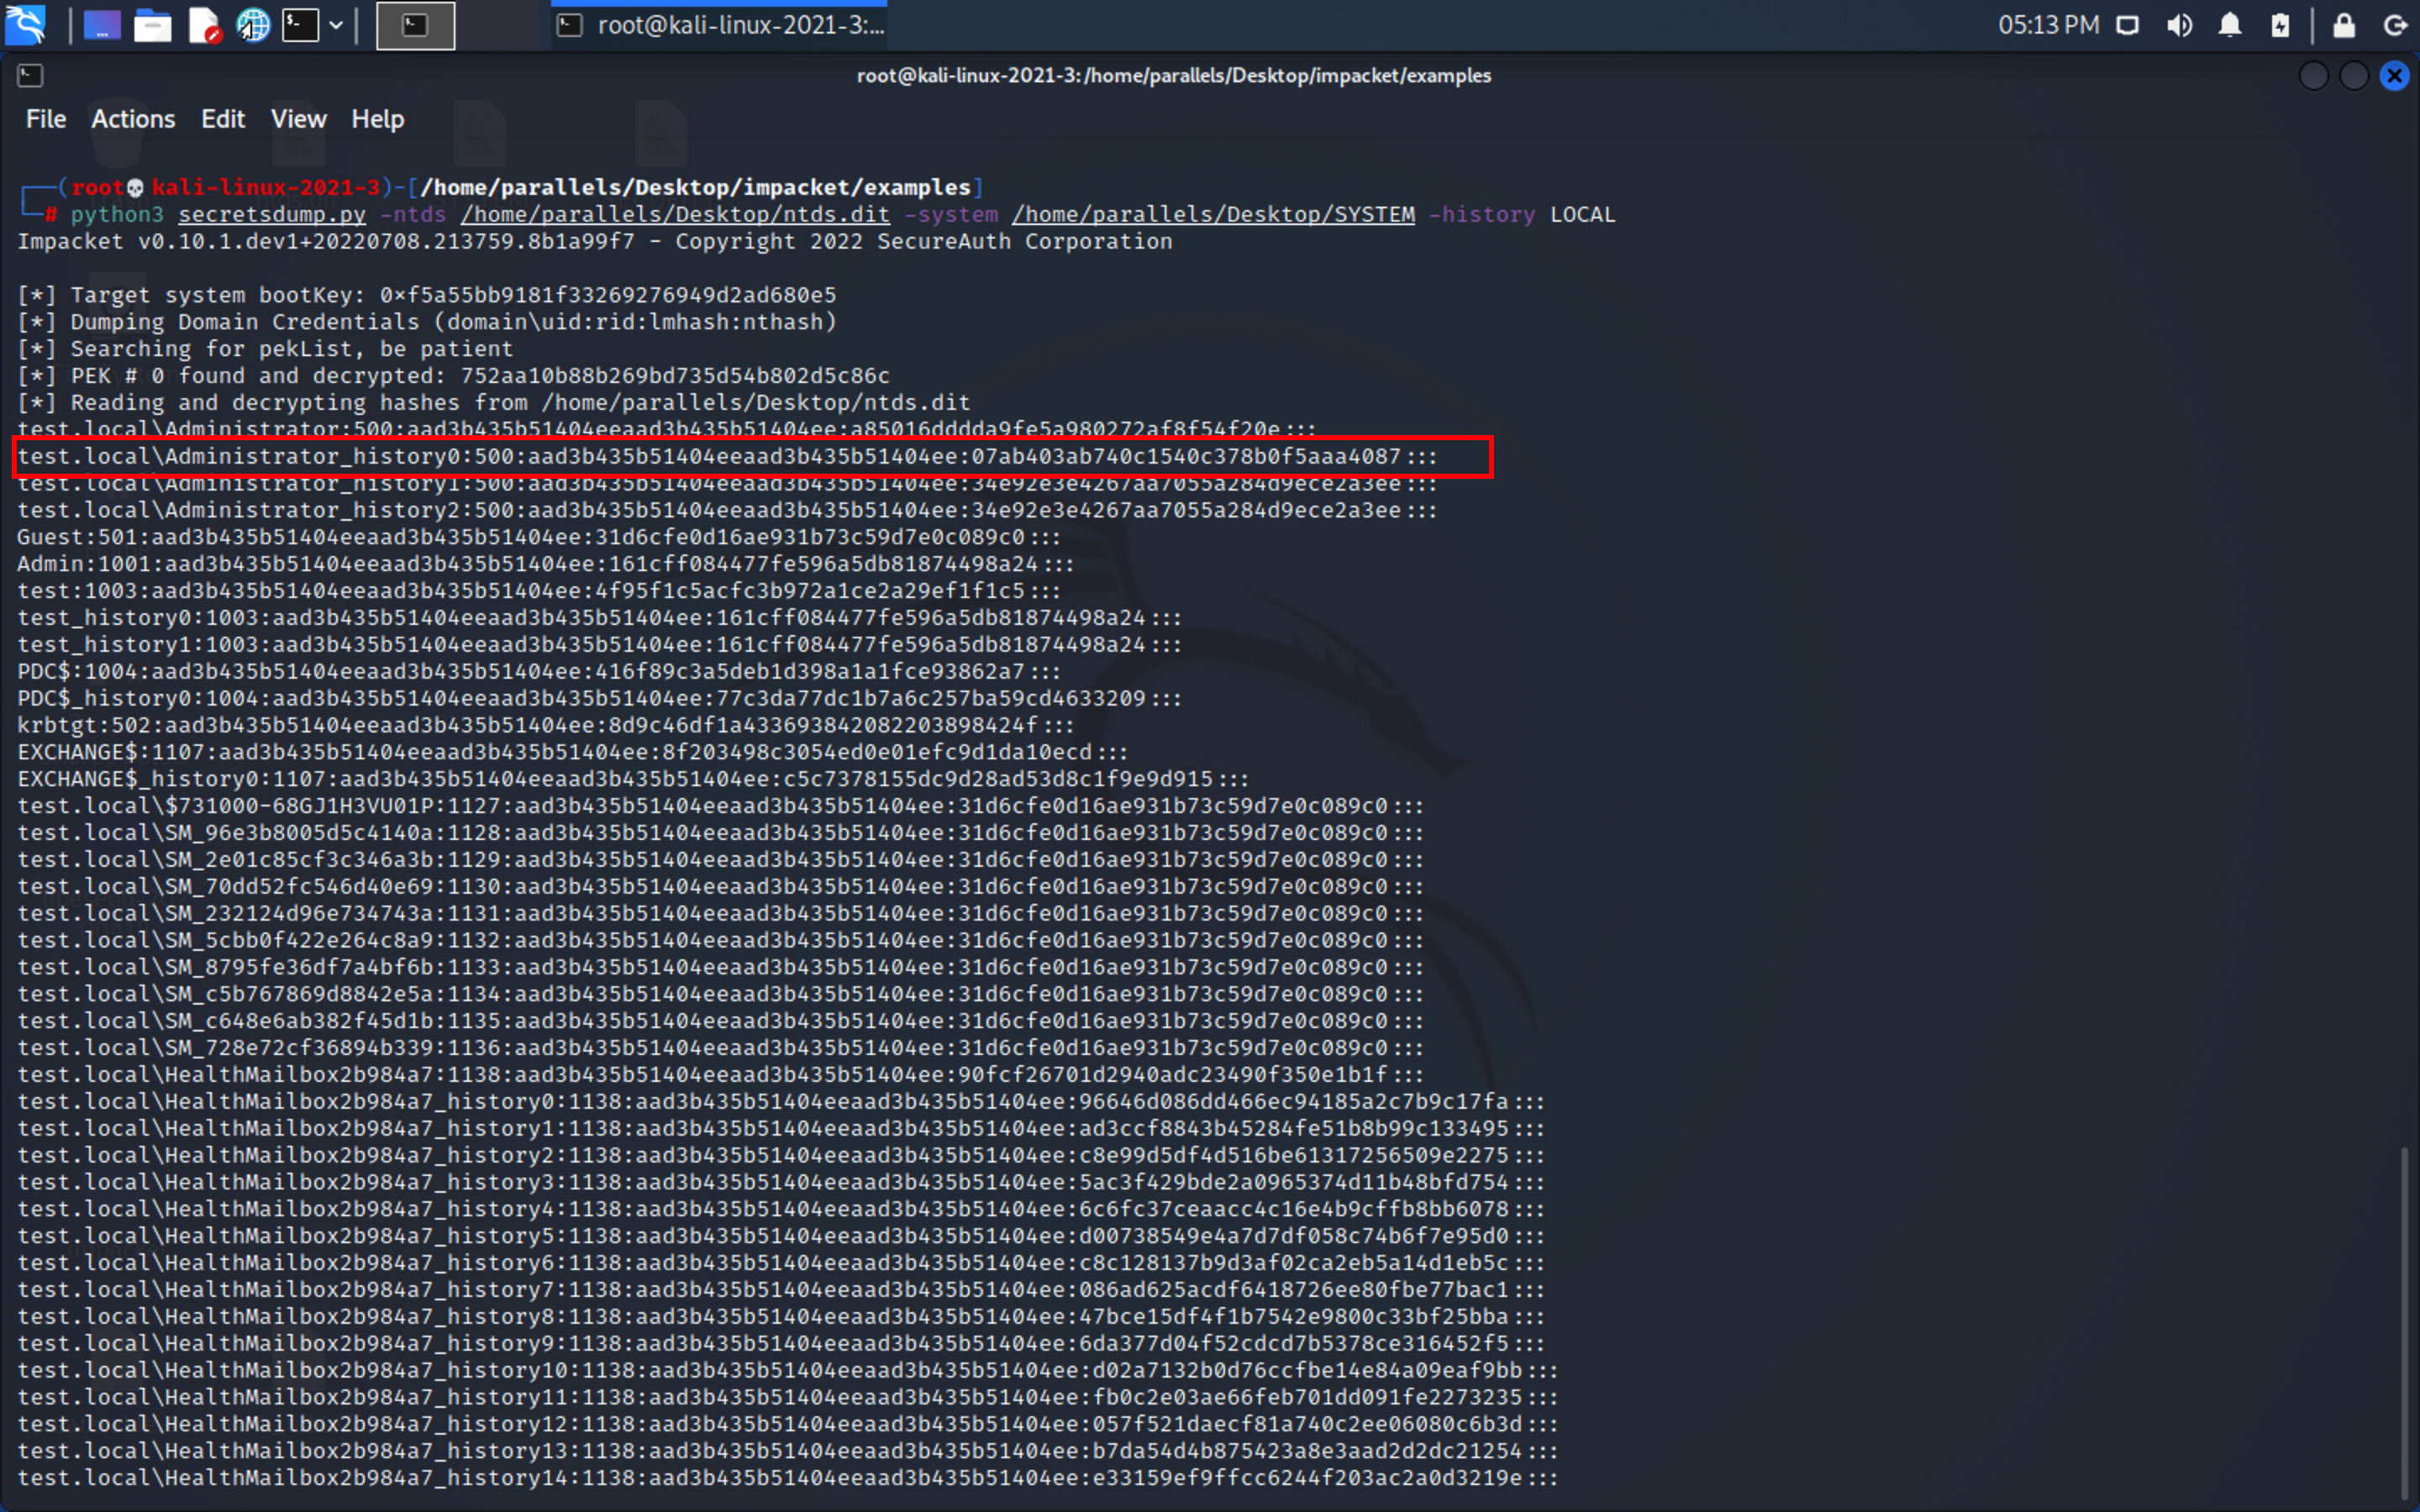Viewport: 2420px width, 1512px height.
Task: Click the PEK # 0 found line
Action: 453,376
